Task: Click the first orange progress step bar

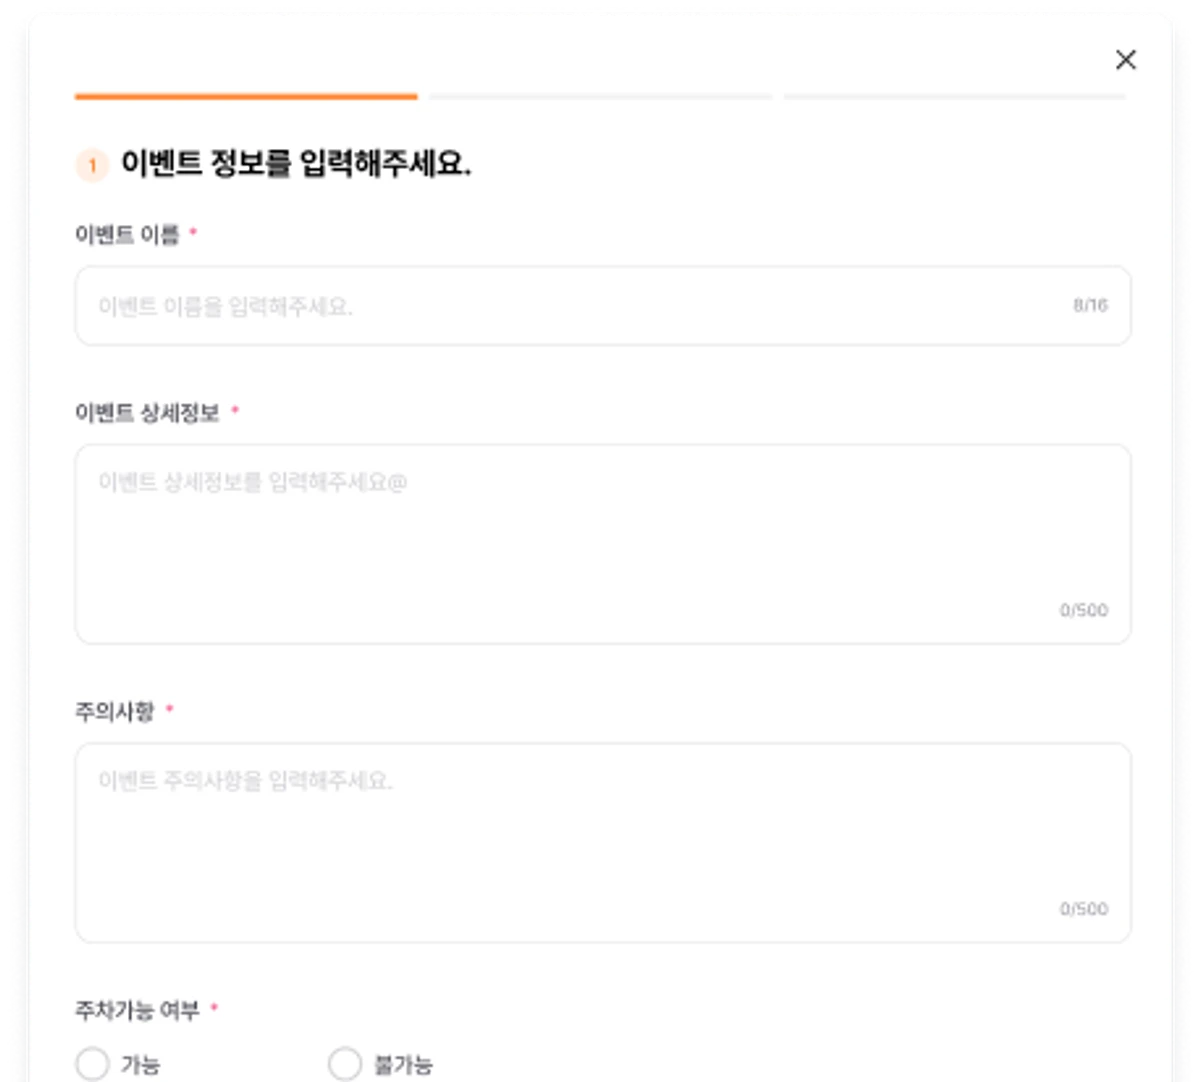Action: click(x=246, y=97)
